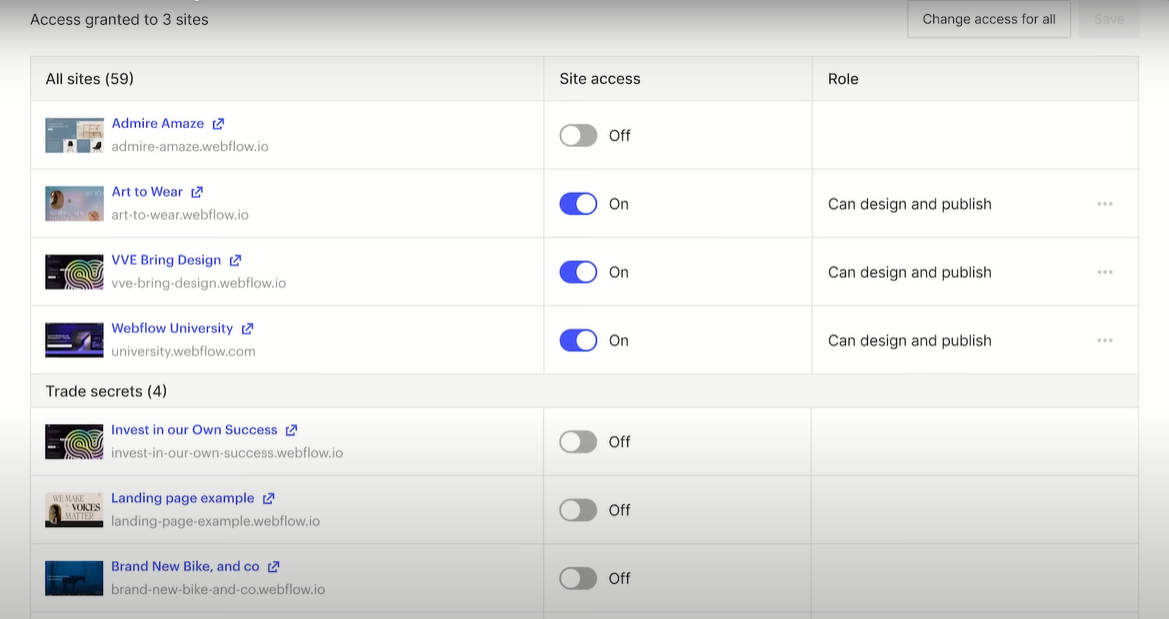Select the Landing page example thumbnail
The image size is (1169, 619).
click(x=74, y=510)
